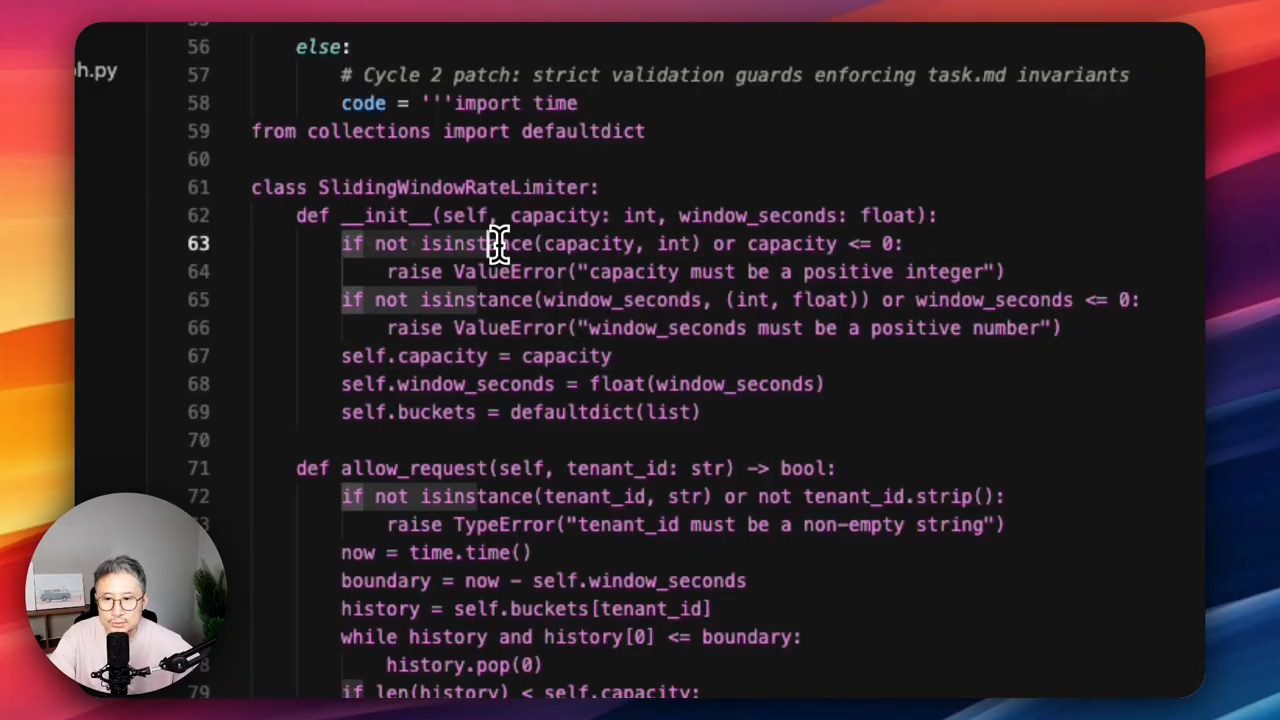Click class name SlidingWindowRateLimiter
The height and width of the screenshot is (720, 1280).
[x=455, y=187]
